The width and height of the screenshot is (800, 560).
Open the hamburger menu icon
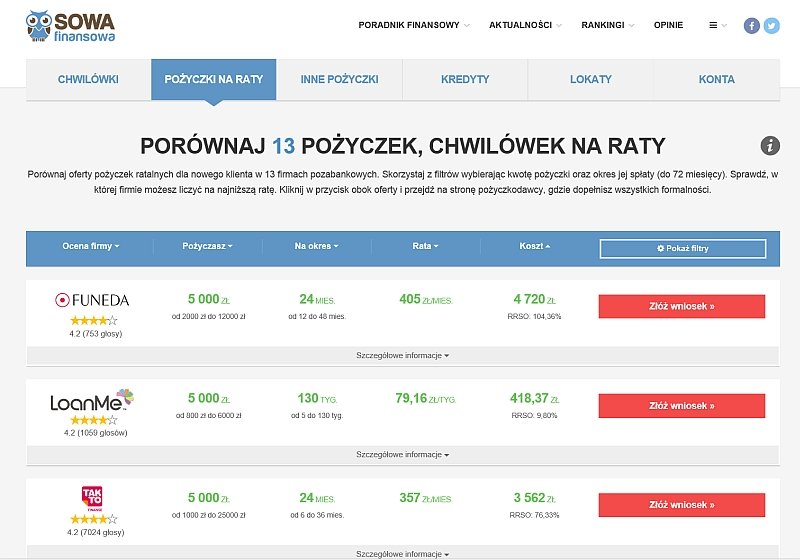point(713,25)
